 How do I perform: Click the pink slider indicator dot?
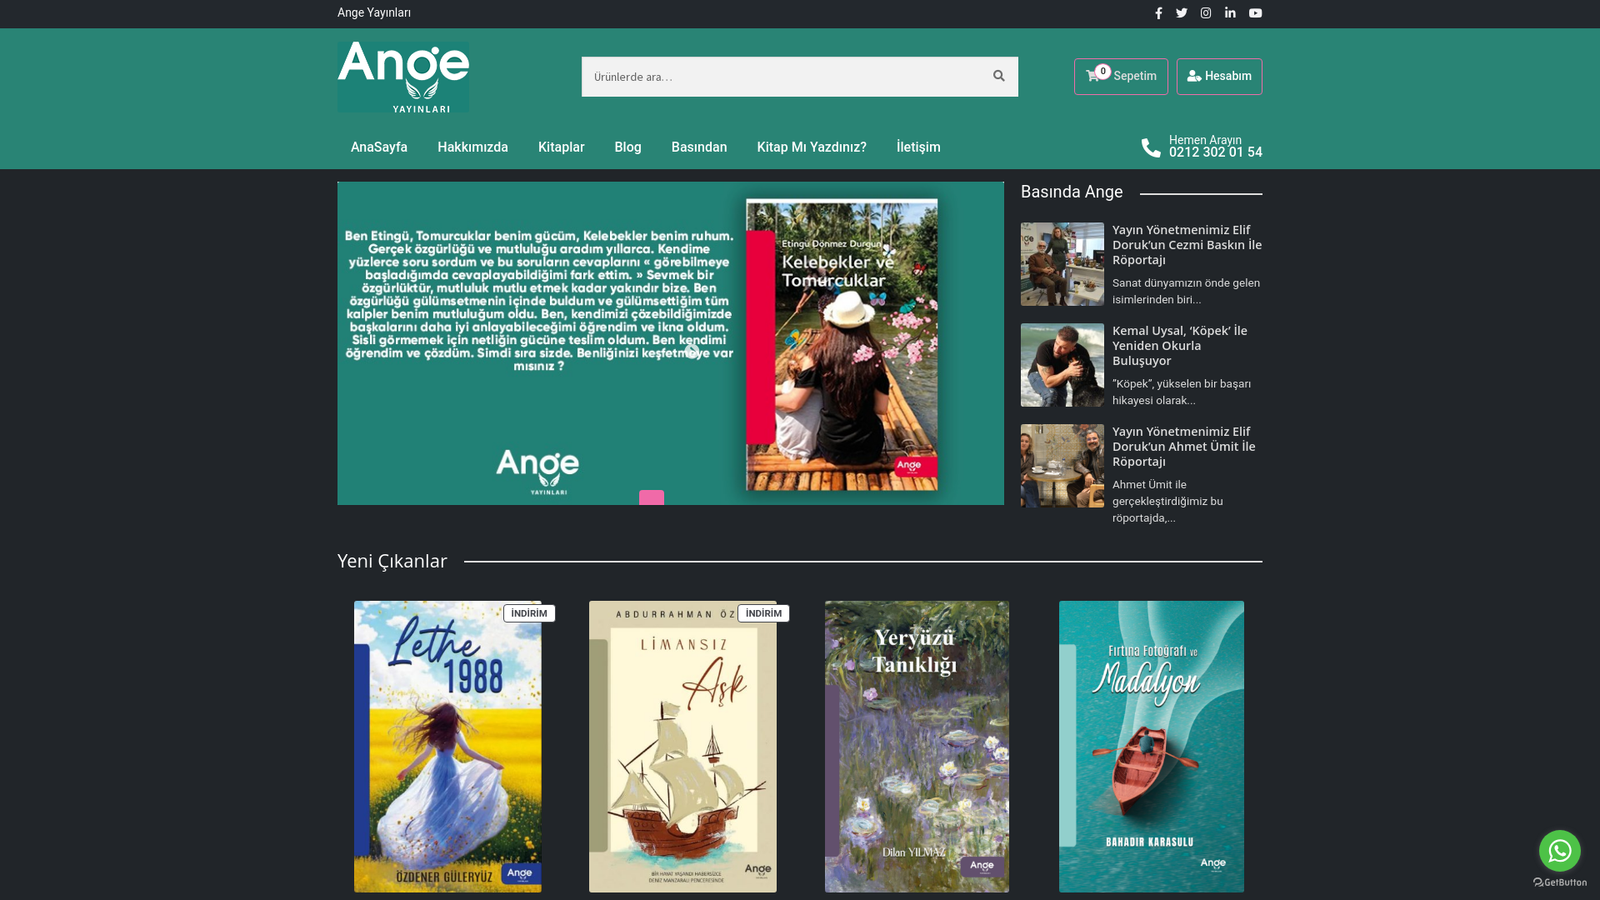(x=651, y=497)
